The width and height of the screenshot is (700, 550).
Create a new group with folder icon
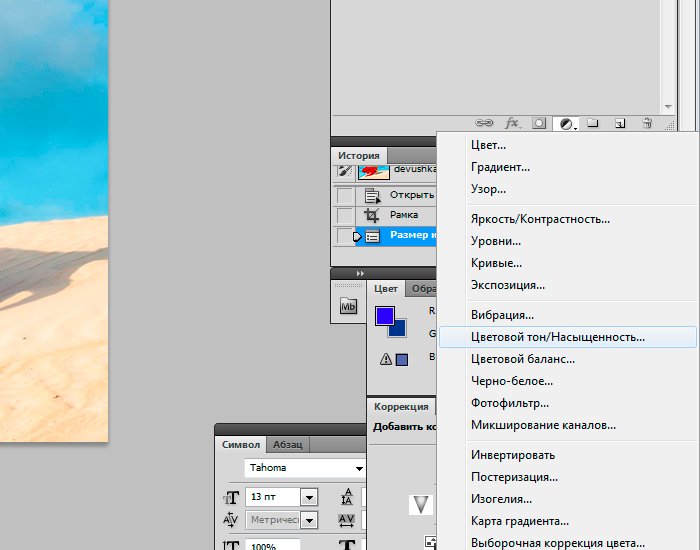point(592,123)
